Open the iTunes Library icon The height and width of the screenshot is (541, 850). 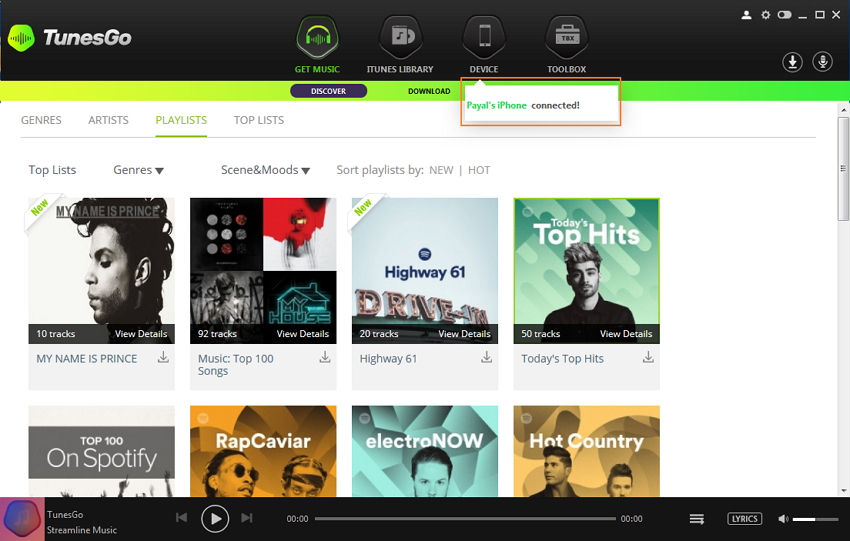400,39
